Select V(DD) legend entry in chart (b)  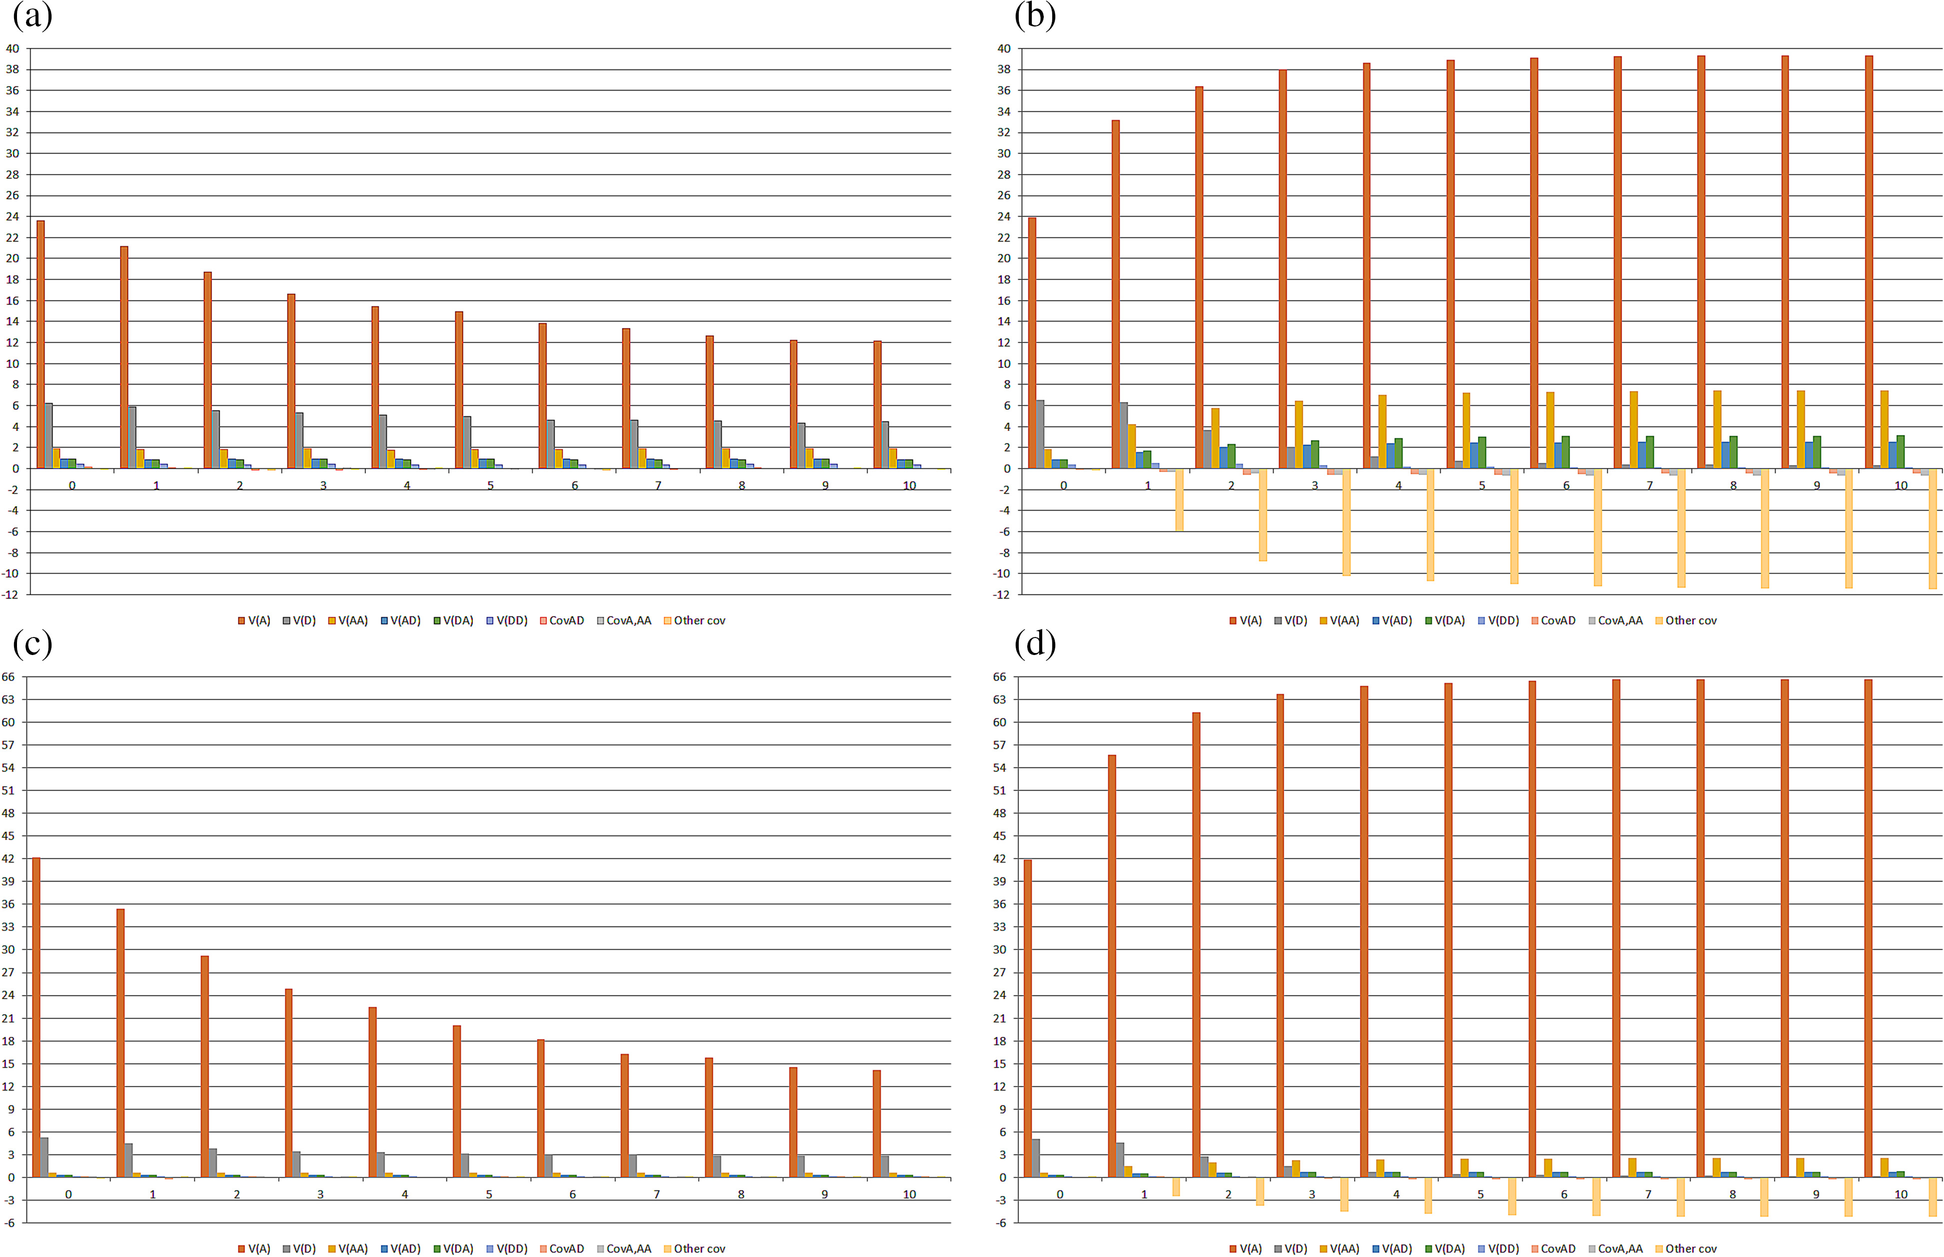(1498, 621)
